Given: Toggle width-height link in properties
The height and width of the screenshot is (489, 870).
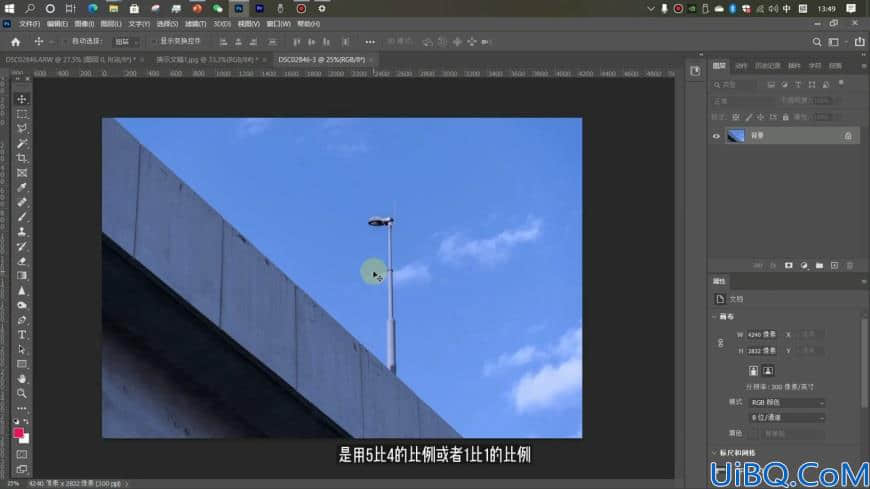Looking at the screenshot, I should (720, 343).
